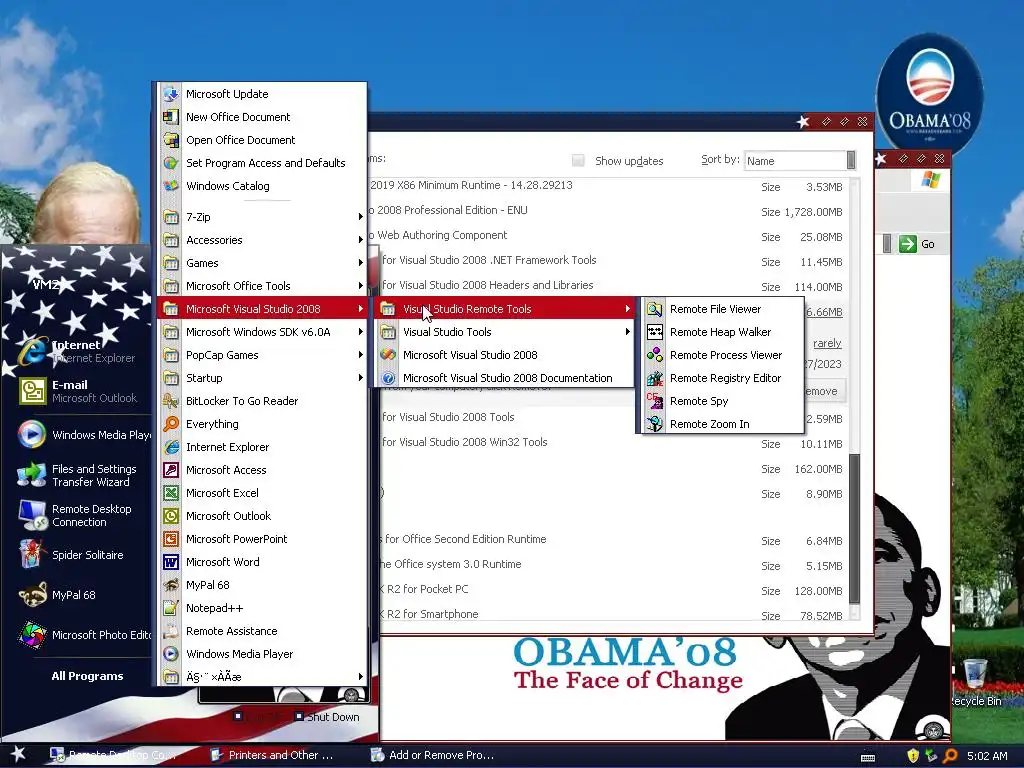Click the 5:02 AM clock

pyautogui.click(x=987, y=756)
